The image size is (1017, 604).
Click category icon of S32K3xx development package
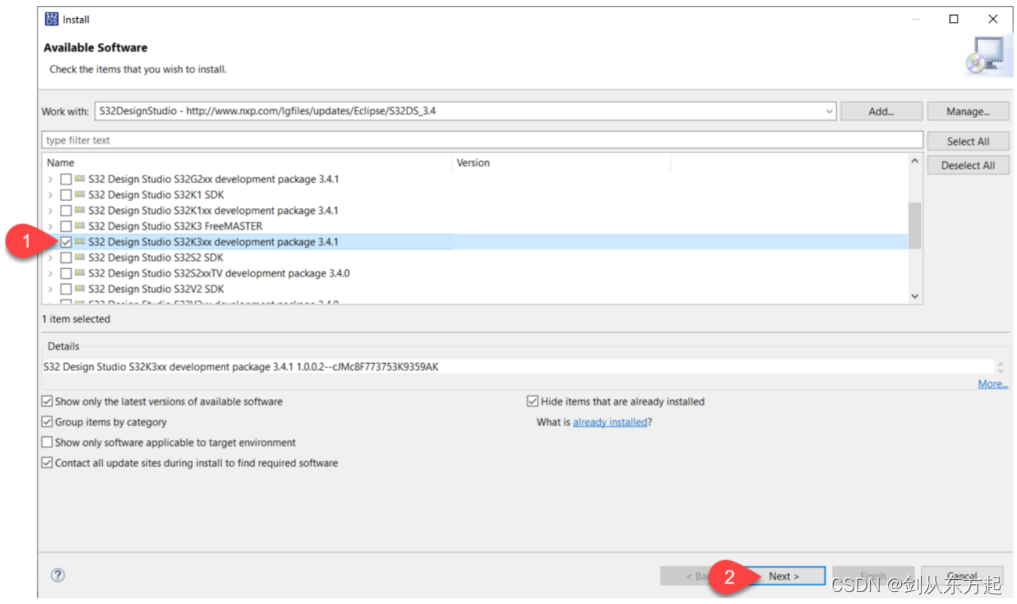80,241
